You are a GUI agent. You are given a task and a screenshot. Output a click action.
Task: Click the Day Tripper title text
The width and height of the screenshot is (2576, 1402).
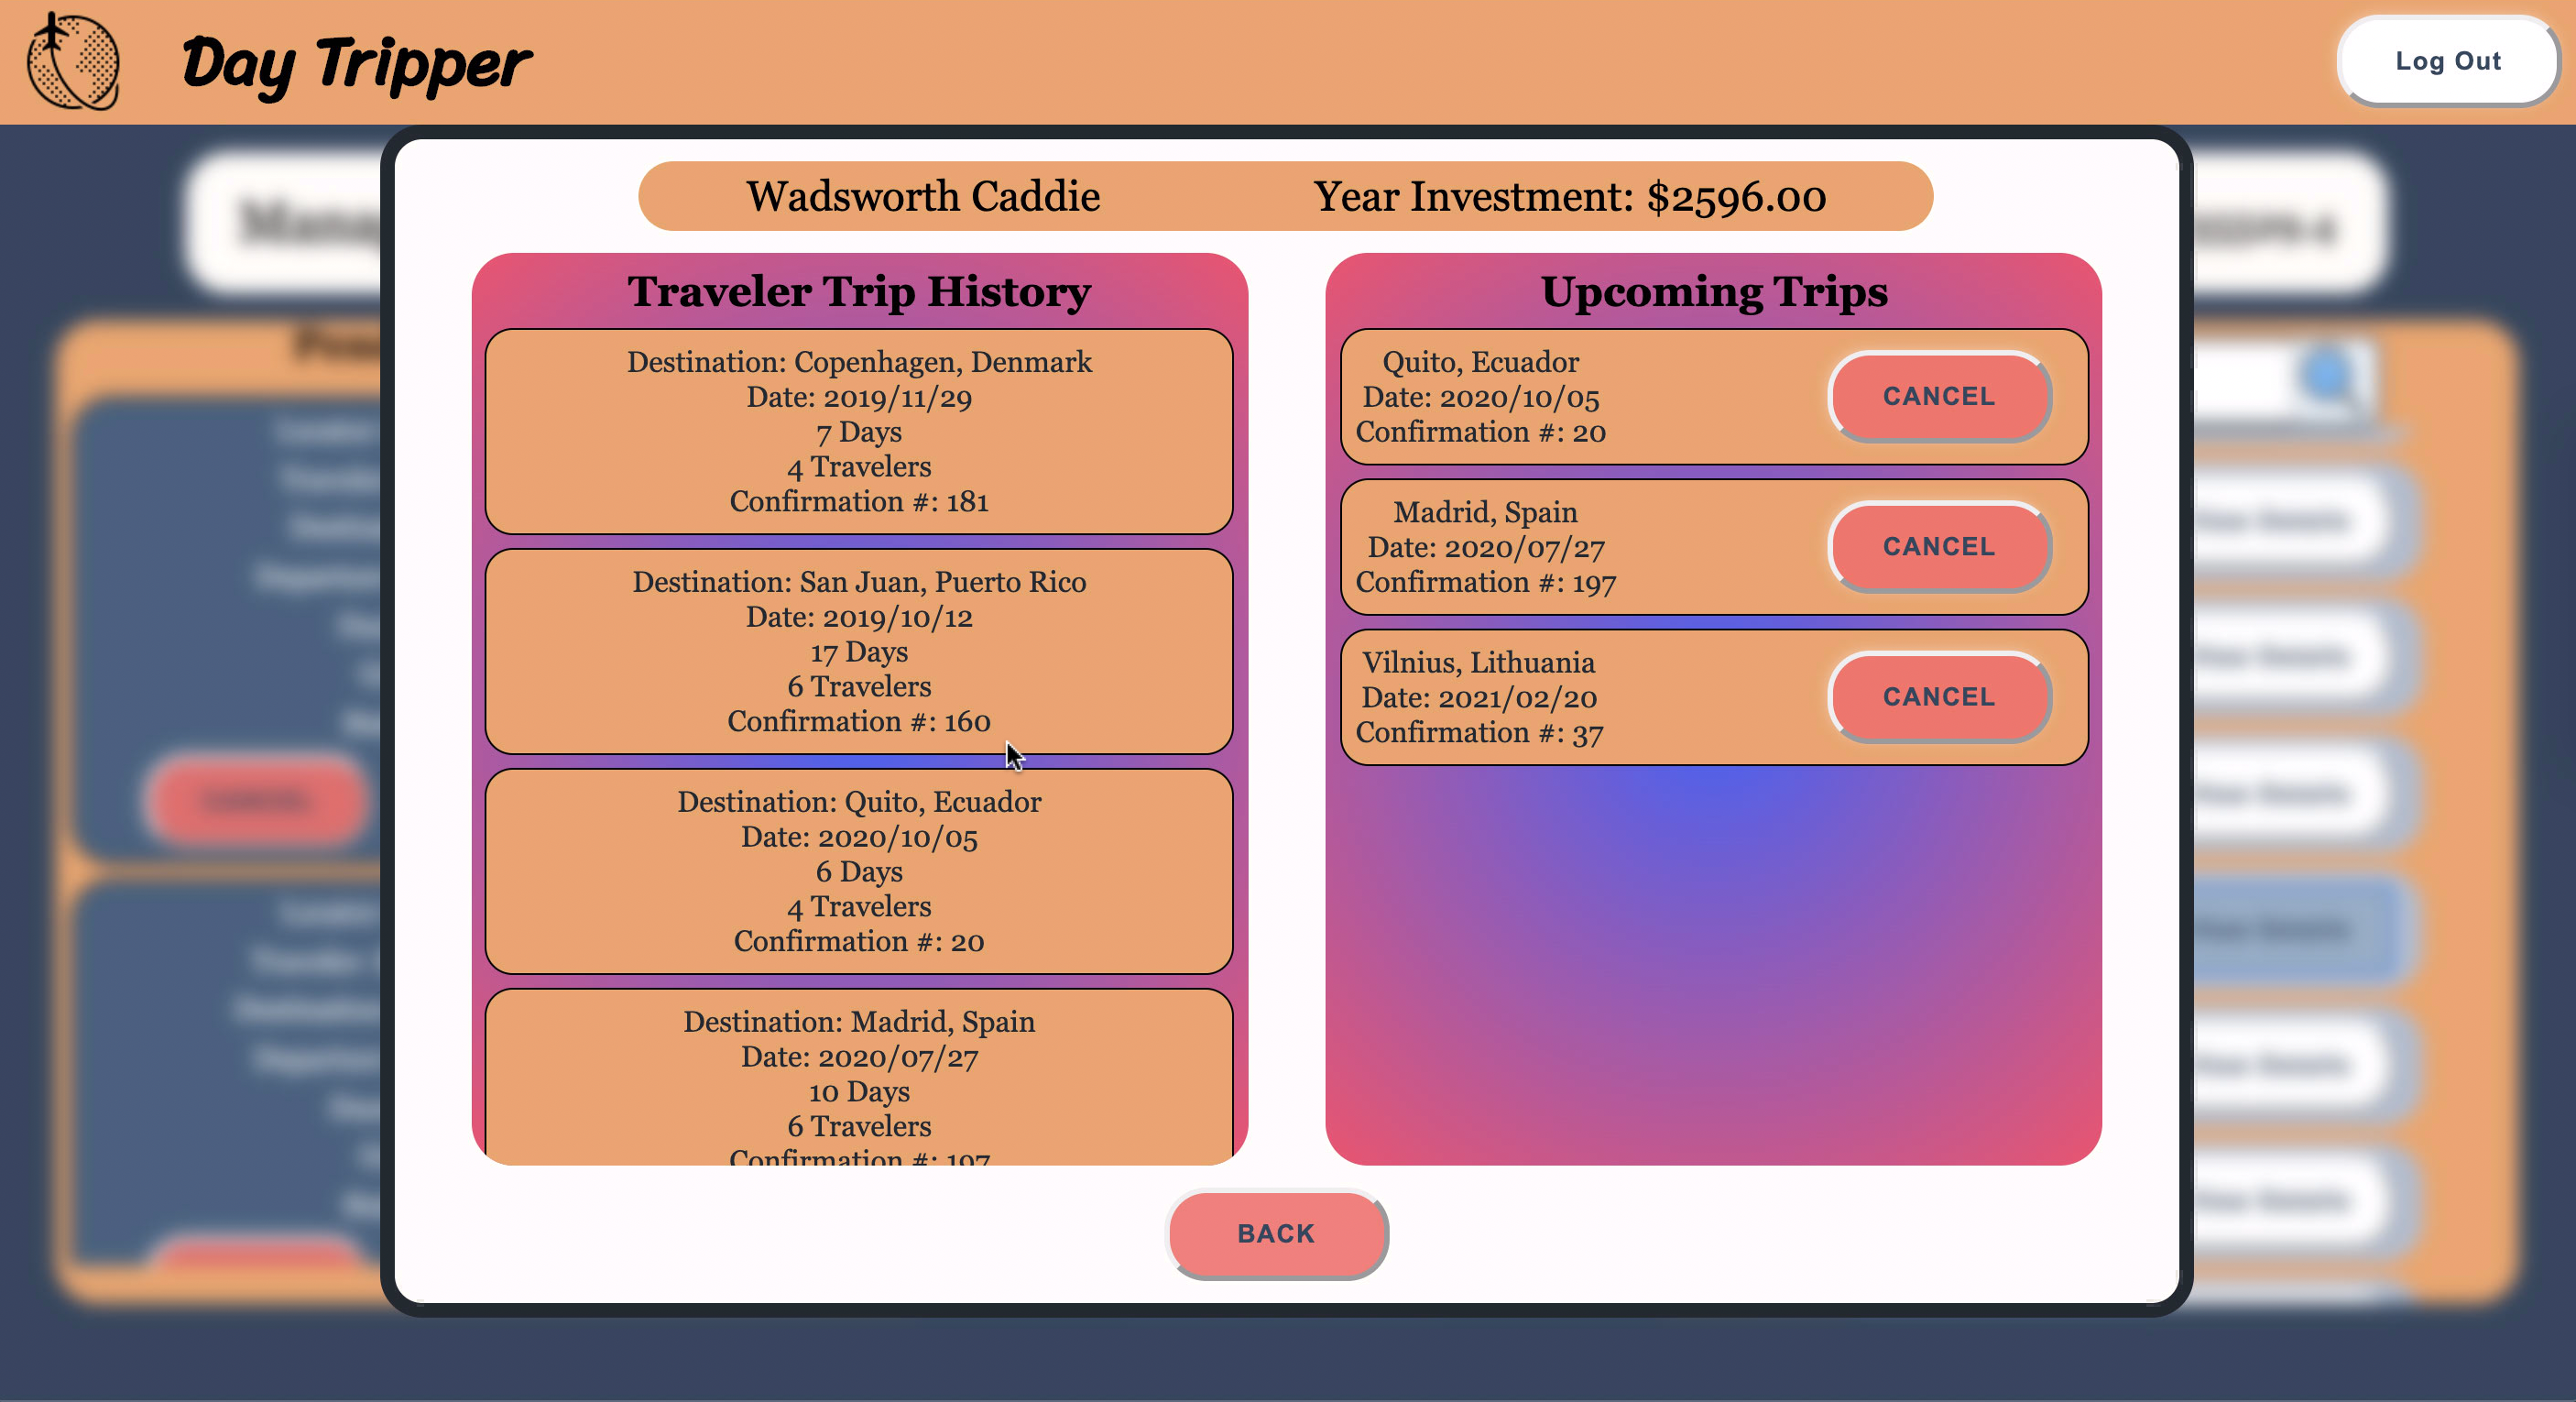pyautogui.click(x=356, y=64)
